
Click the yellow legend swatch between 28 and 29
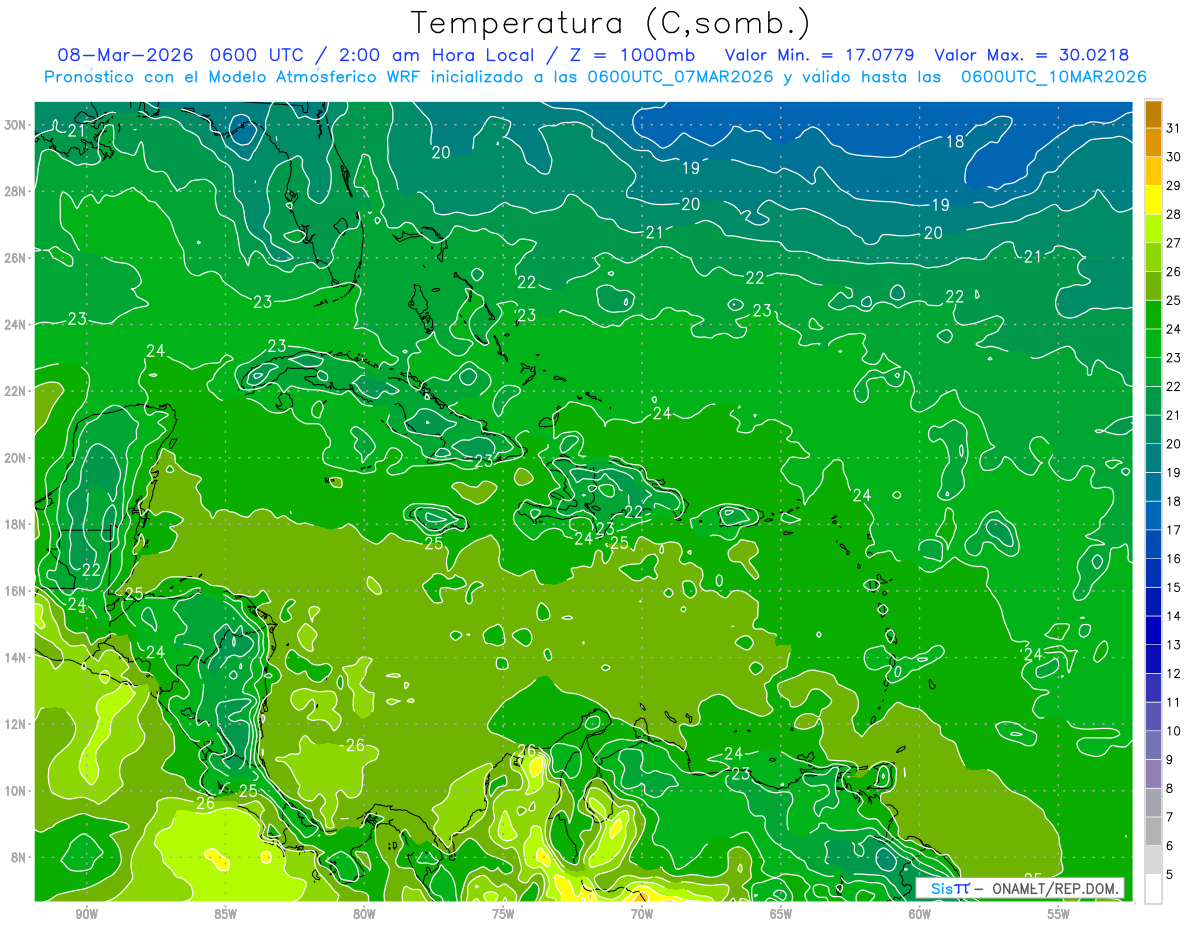pos(1153,199)
